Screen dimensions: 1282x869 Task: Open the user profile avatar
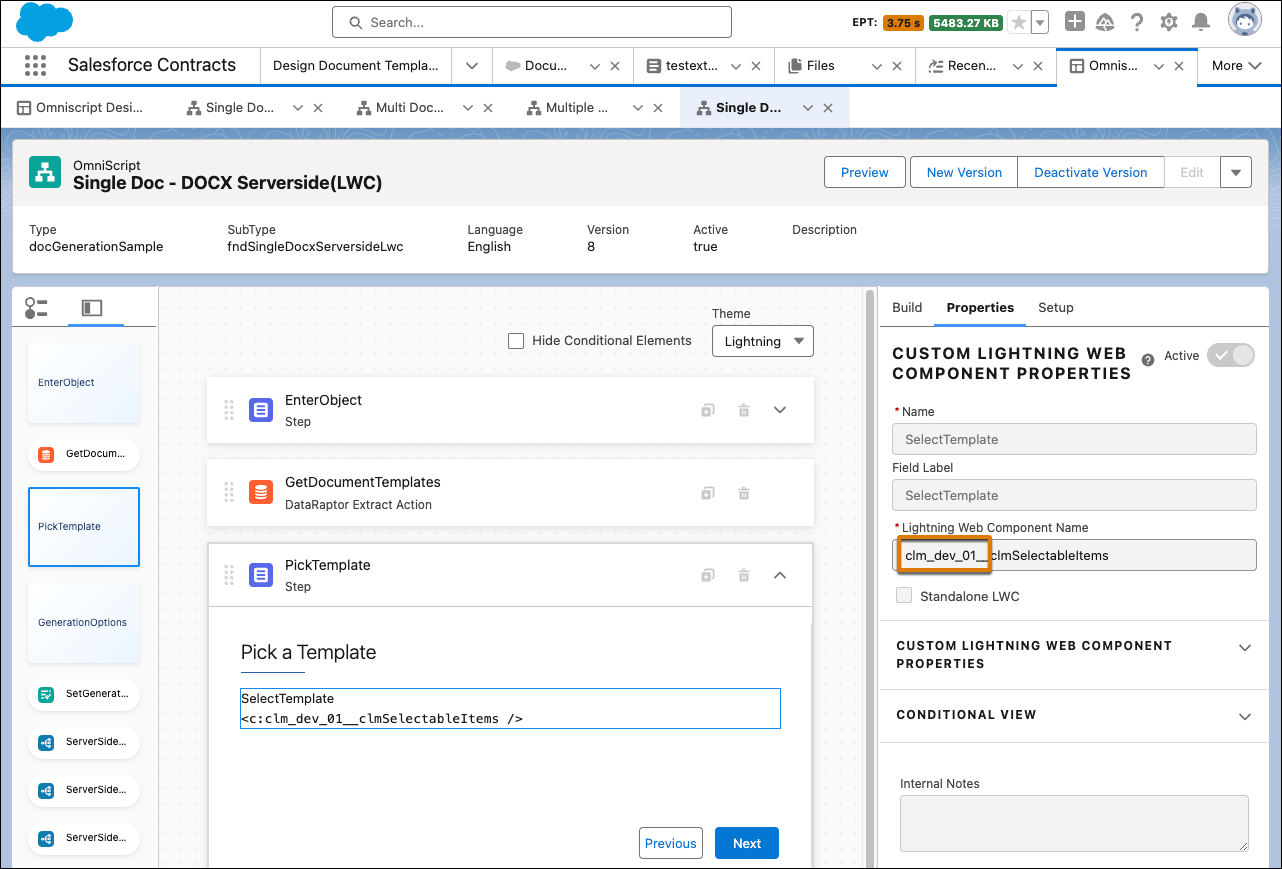[x=1245, y=21]
